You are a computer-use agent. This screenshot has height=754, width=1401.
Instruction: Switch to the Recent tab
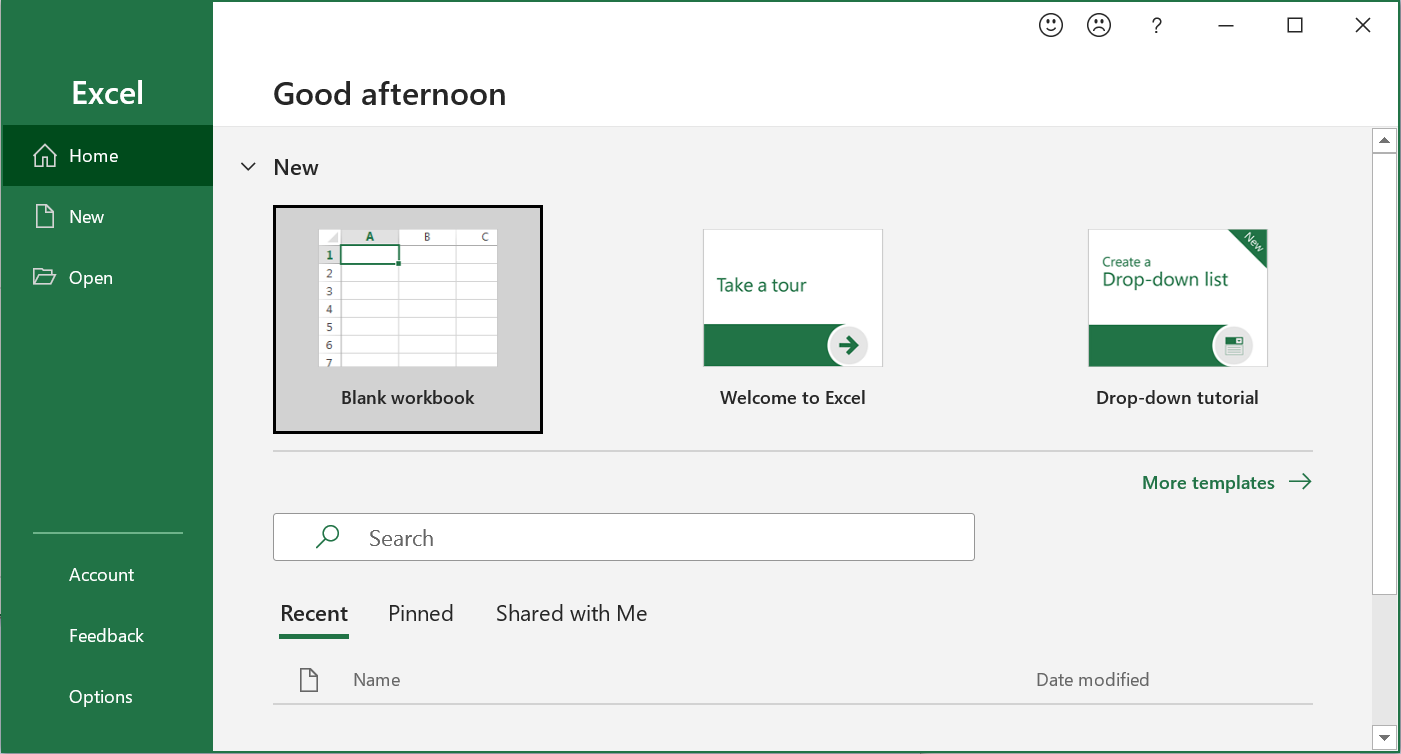[x=314, y=614]
